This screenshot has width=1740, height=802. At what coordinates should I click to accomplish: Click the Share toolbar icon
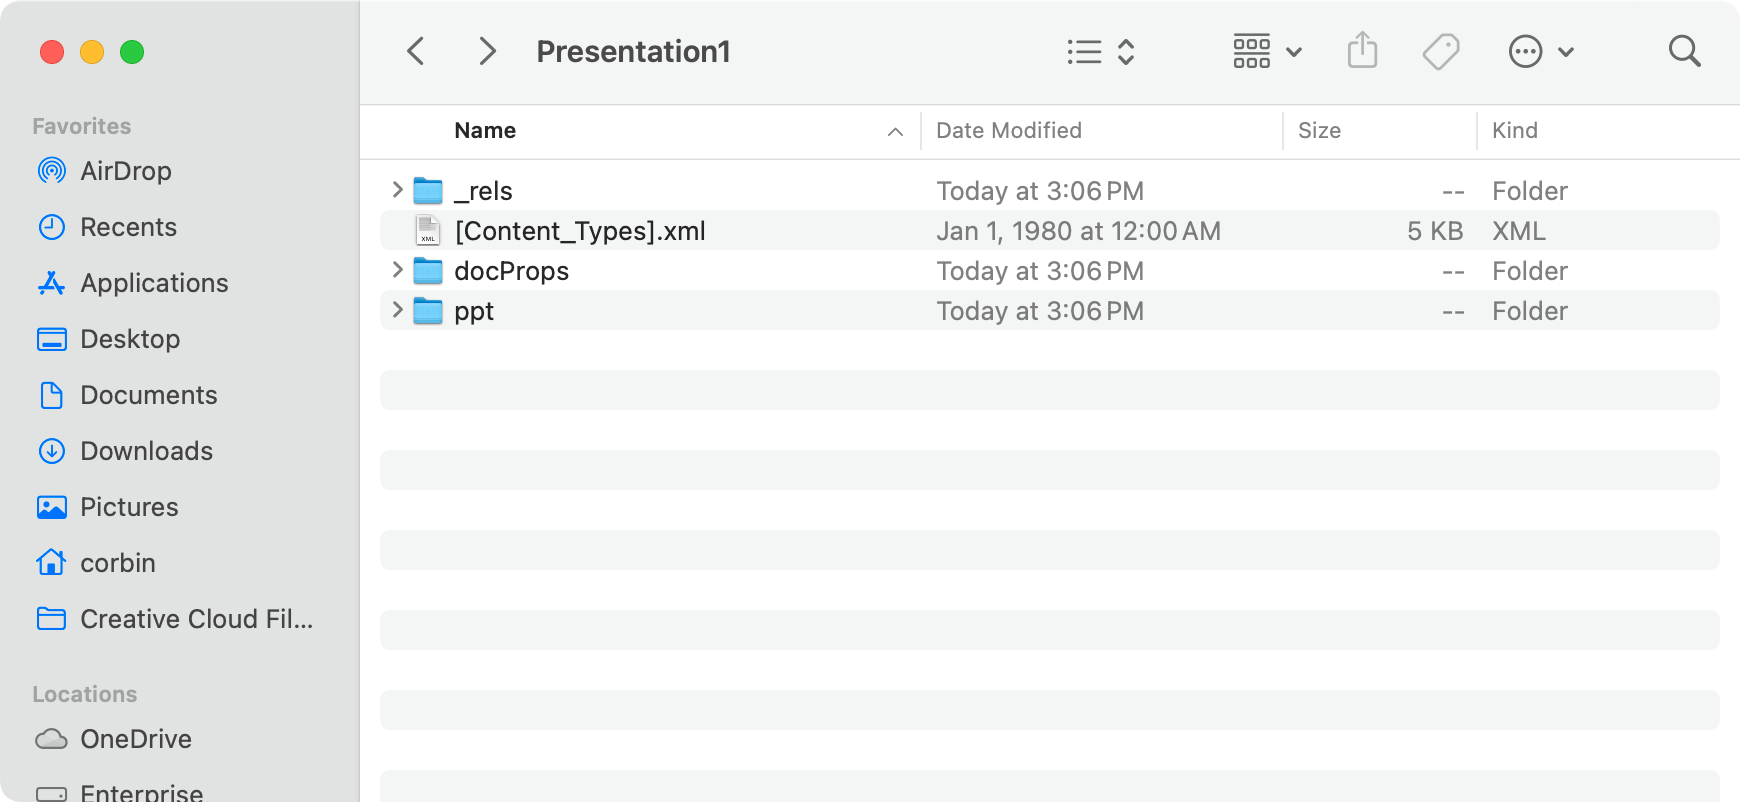(x=1362, y=50)
